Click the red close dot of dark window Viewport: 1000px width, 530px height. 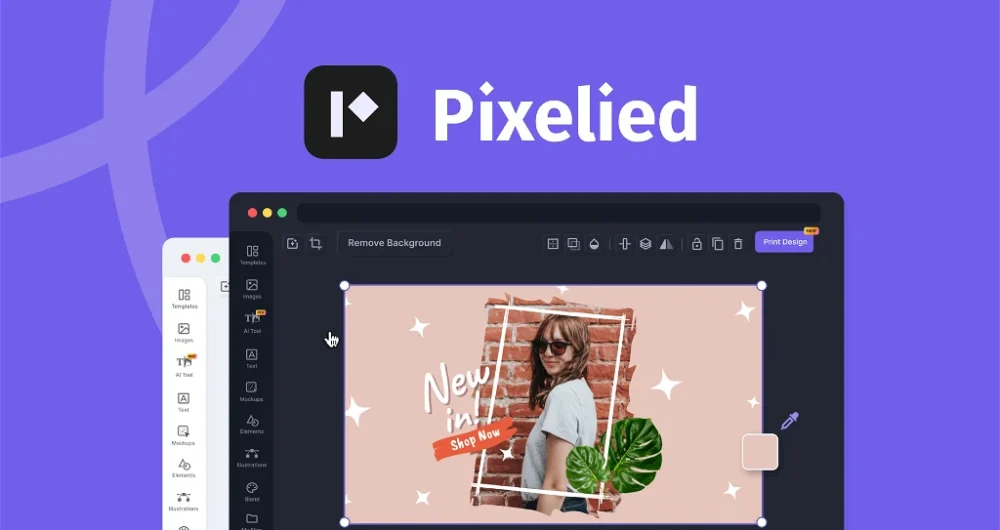click(253, 213)
